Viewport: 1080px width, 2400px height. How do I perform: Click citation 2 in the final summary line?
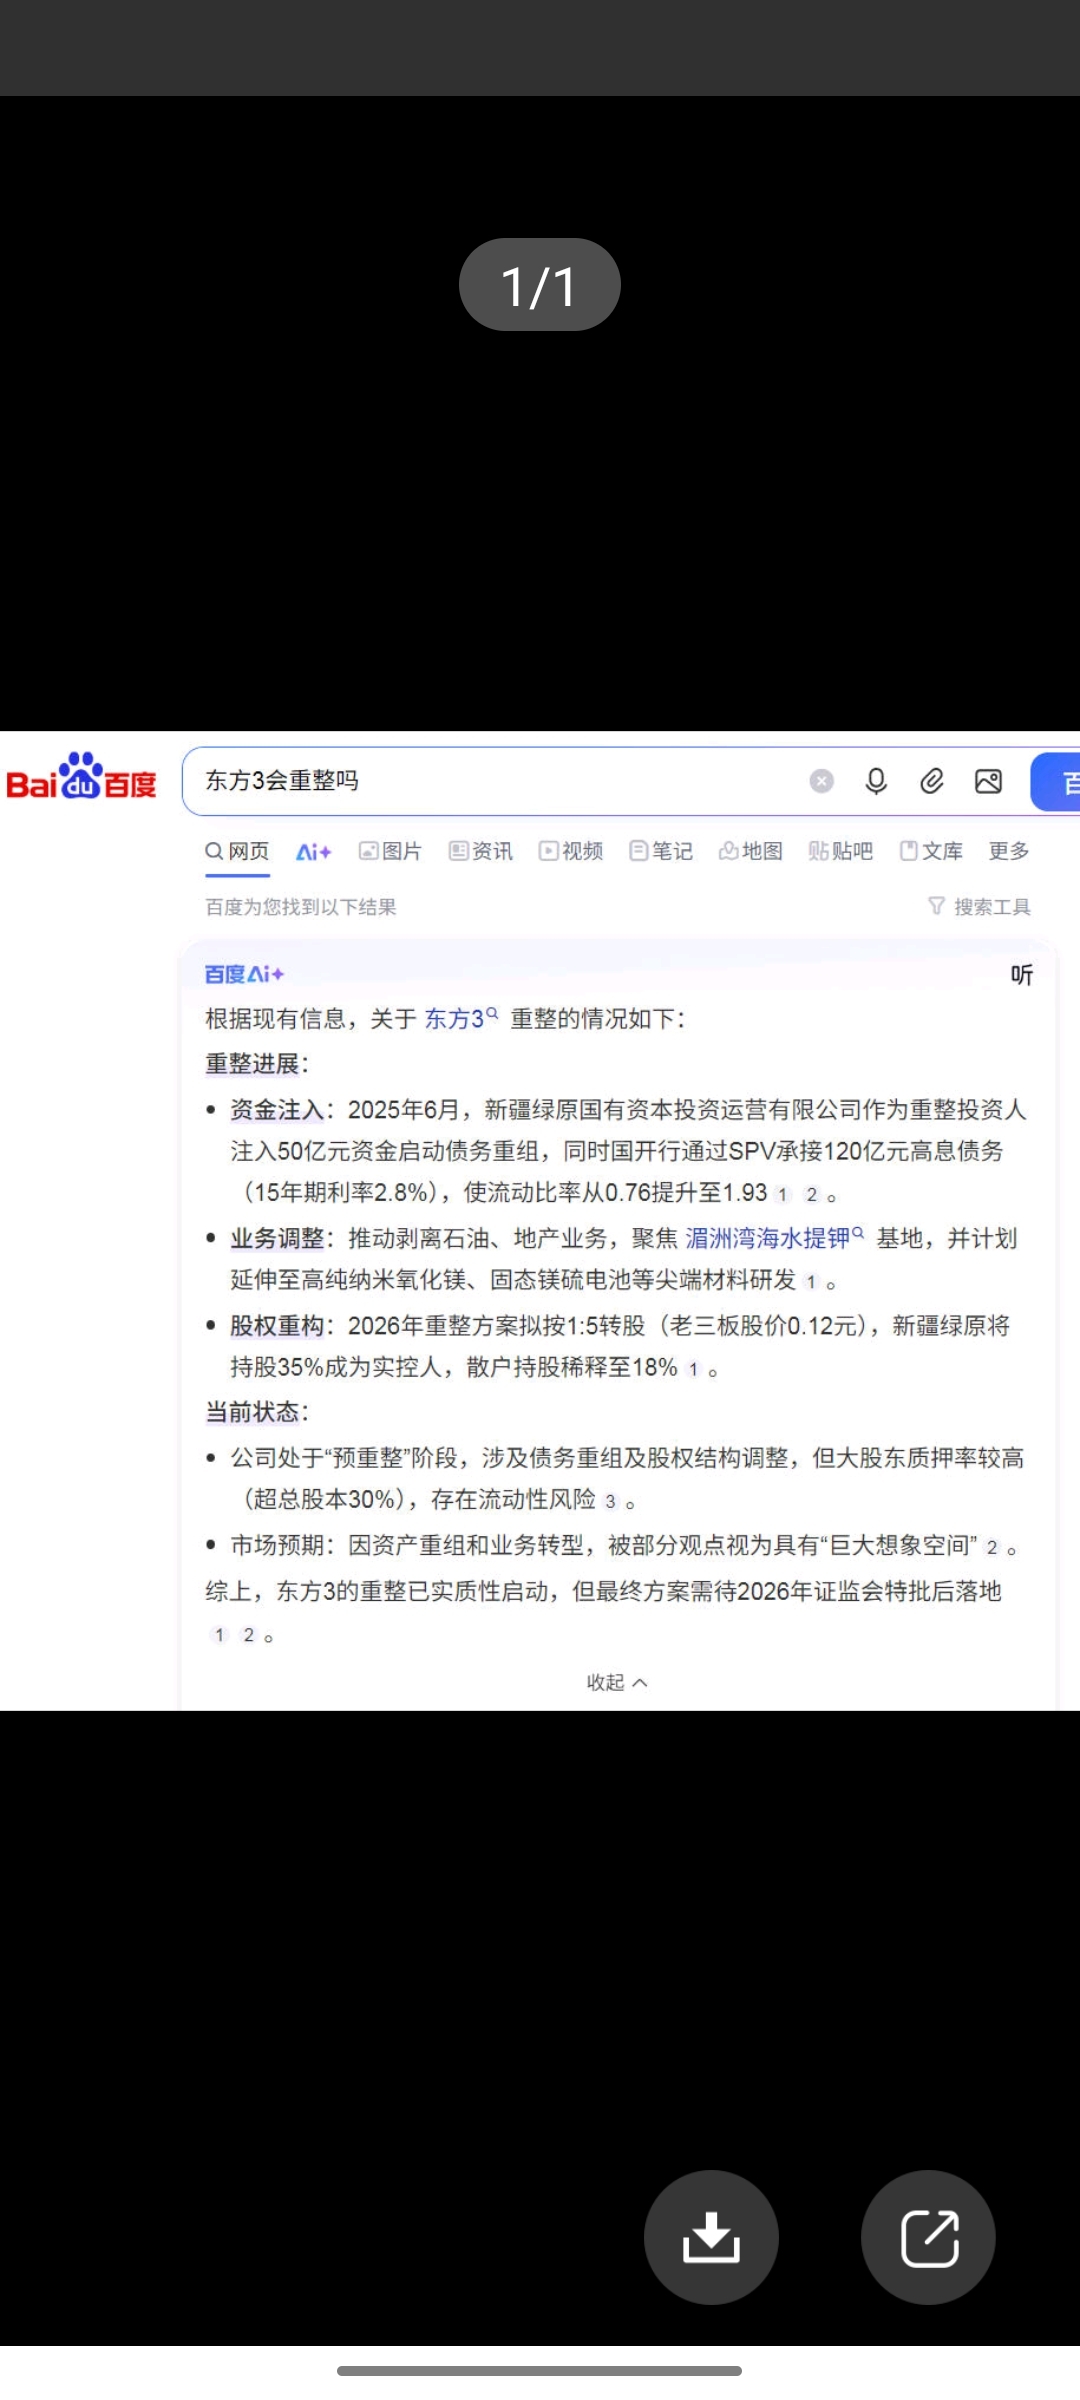click(249, 1635)
